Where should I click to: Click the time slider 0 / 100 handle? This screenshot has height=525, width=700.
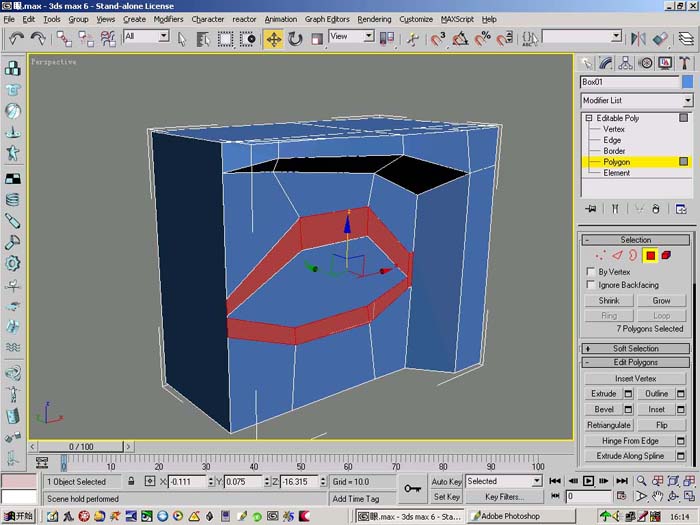tap(81, 447)
